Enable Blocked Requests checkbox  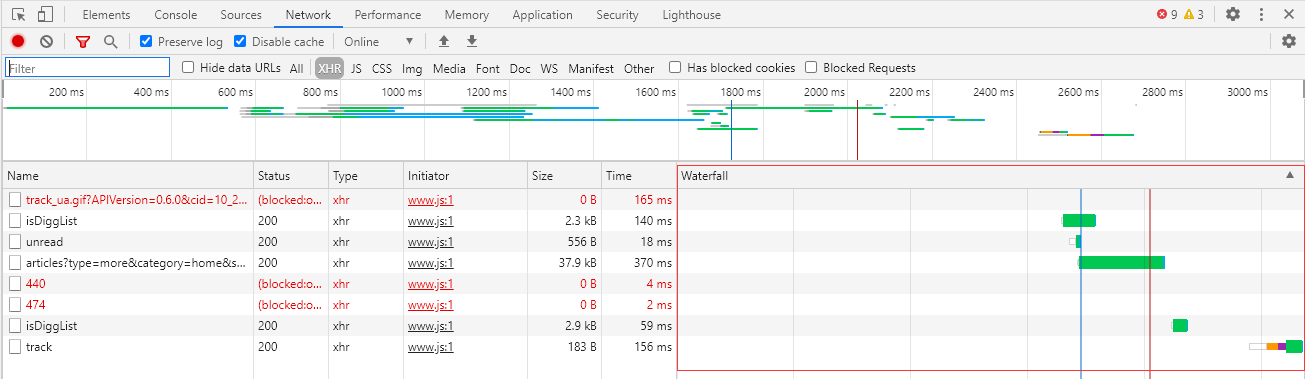click(x=810, y=68)
